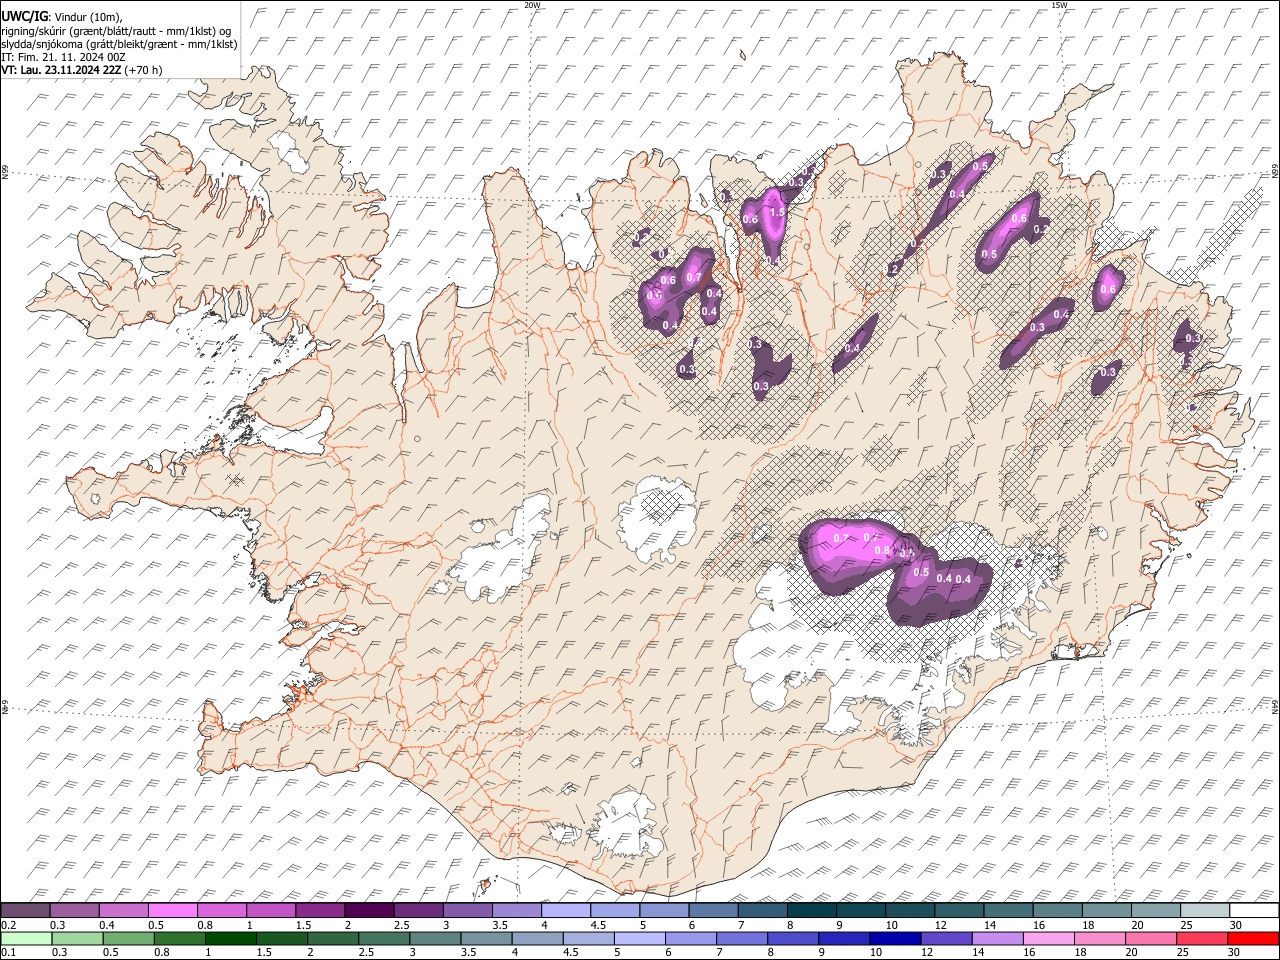Click the pale green 0.1 rain legend swatch
This screenshot has height=960, width=1280.
(x=26, y=938)
